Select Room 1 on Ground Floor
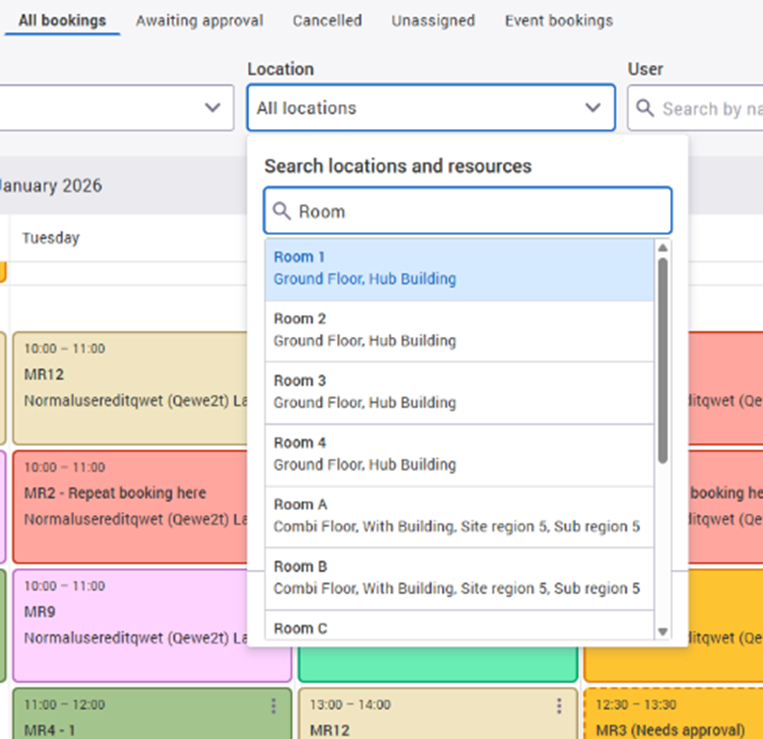763x739 pixels. tap(460, 268)
